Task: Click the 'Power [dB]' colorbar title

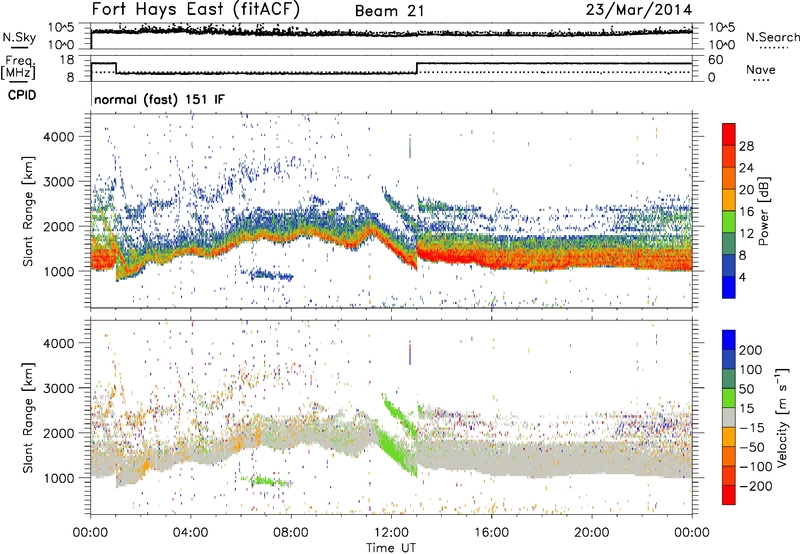Action: tap(764, 211)
